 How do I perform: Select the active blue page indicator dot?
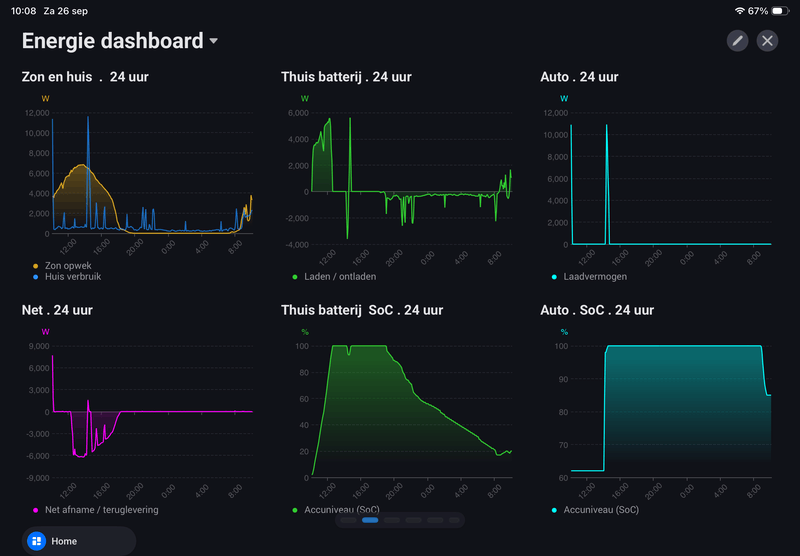(370, 520)
